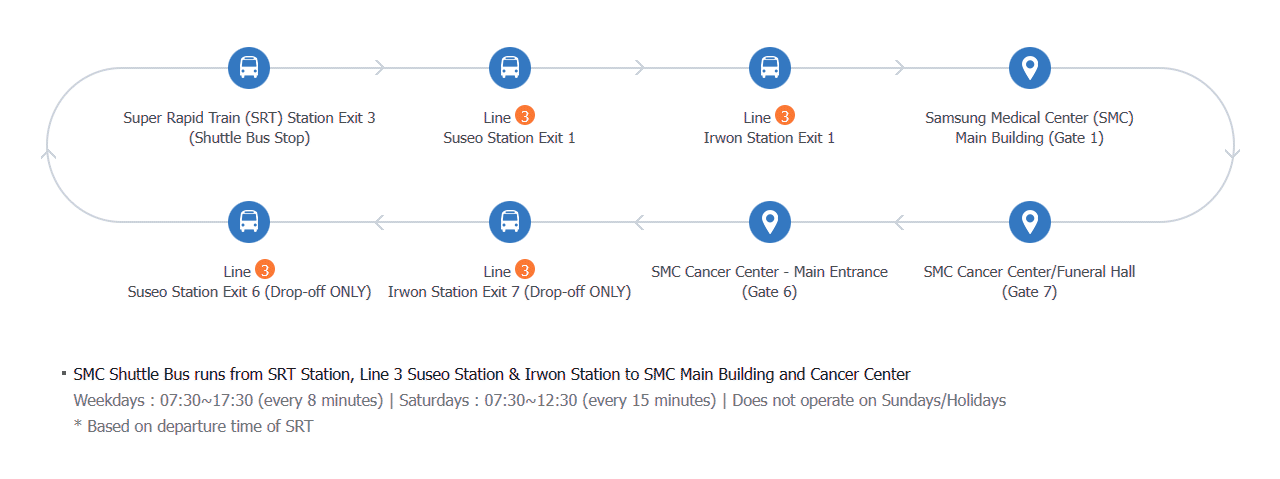
Task: Click the Irwon Station Exit 7 (Drop-off ONLY) text
Action: tap(509, 292)
